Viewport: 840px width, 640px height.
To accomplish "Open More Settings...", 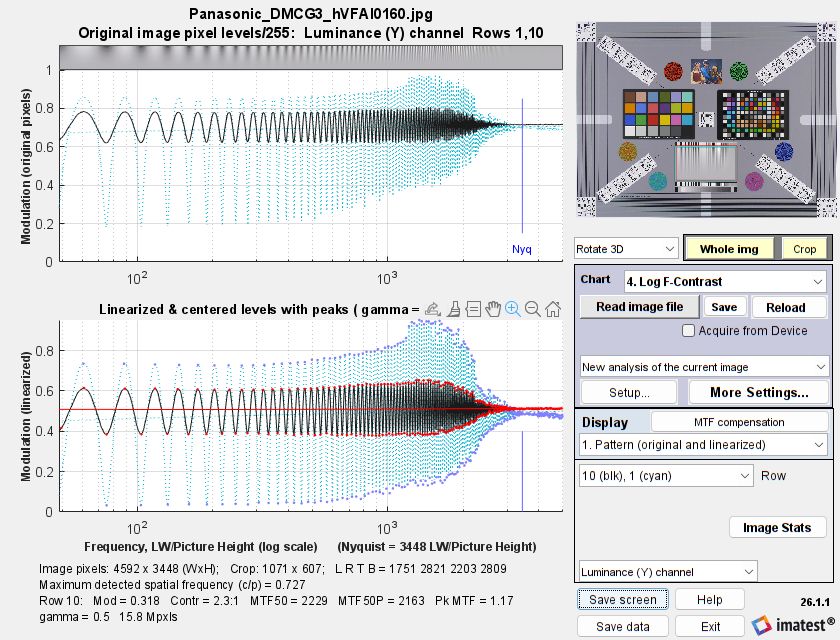I will tap(759, 393).
